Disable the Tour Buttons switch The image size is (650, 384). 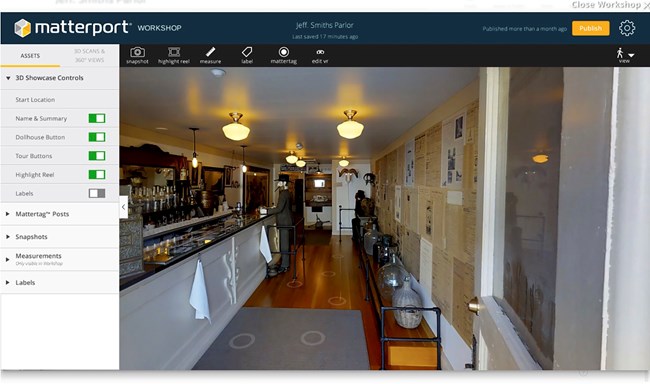(x=97, y=156)
